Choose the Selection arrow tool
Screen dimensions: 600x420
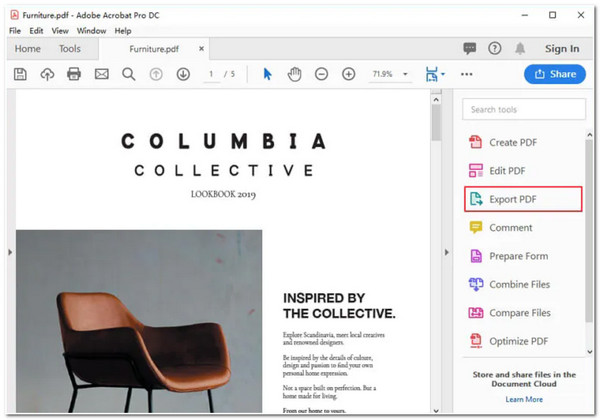coord(267,74)
